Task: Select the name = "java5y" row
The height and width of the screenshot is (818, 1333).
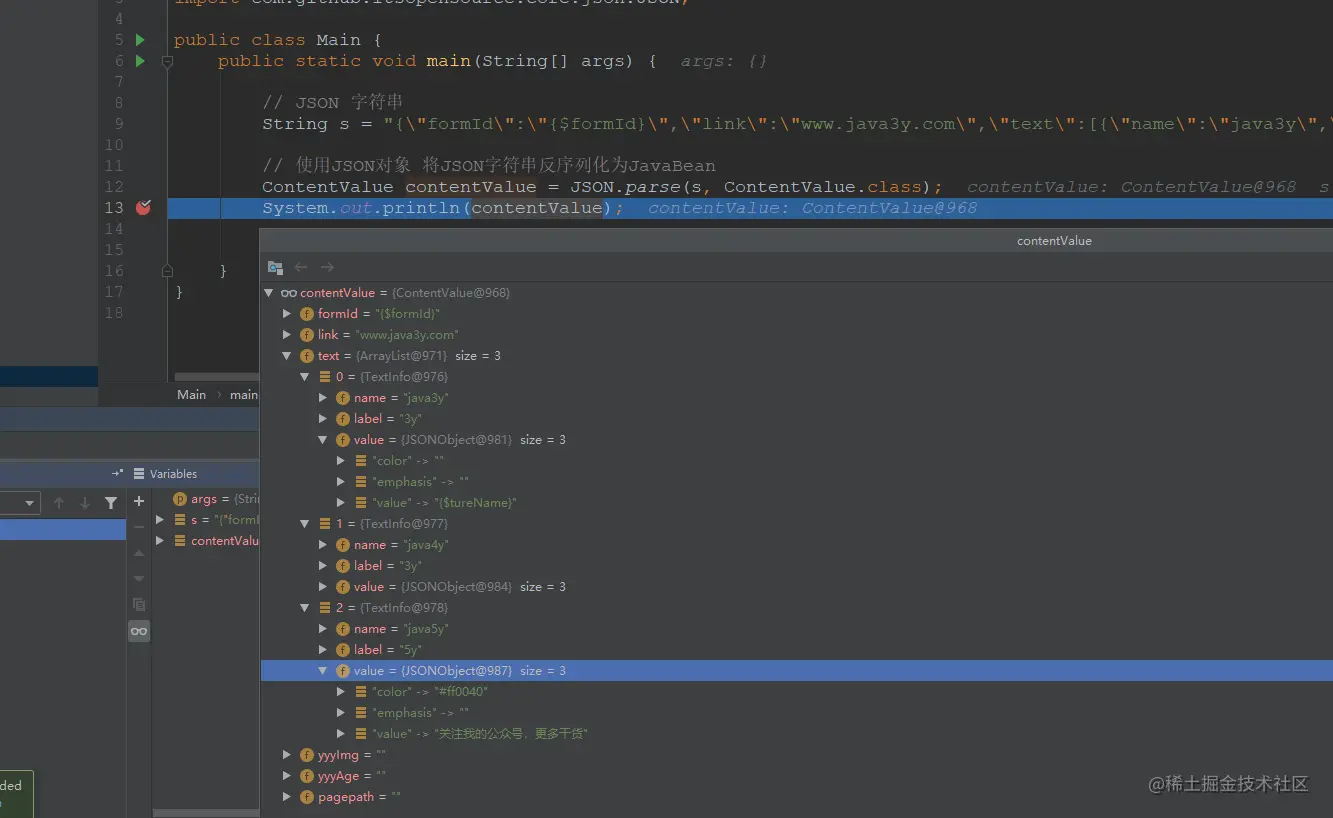Action: pos(796,629)
